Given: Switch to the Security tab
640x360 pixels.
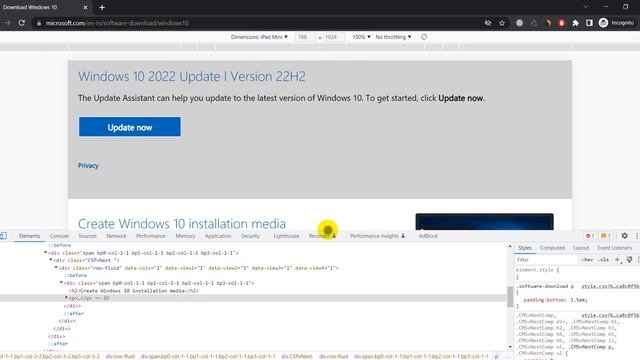Looking at the screenshot, I should [250, 236].
